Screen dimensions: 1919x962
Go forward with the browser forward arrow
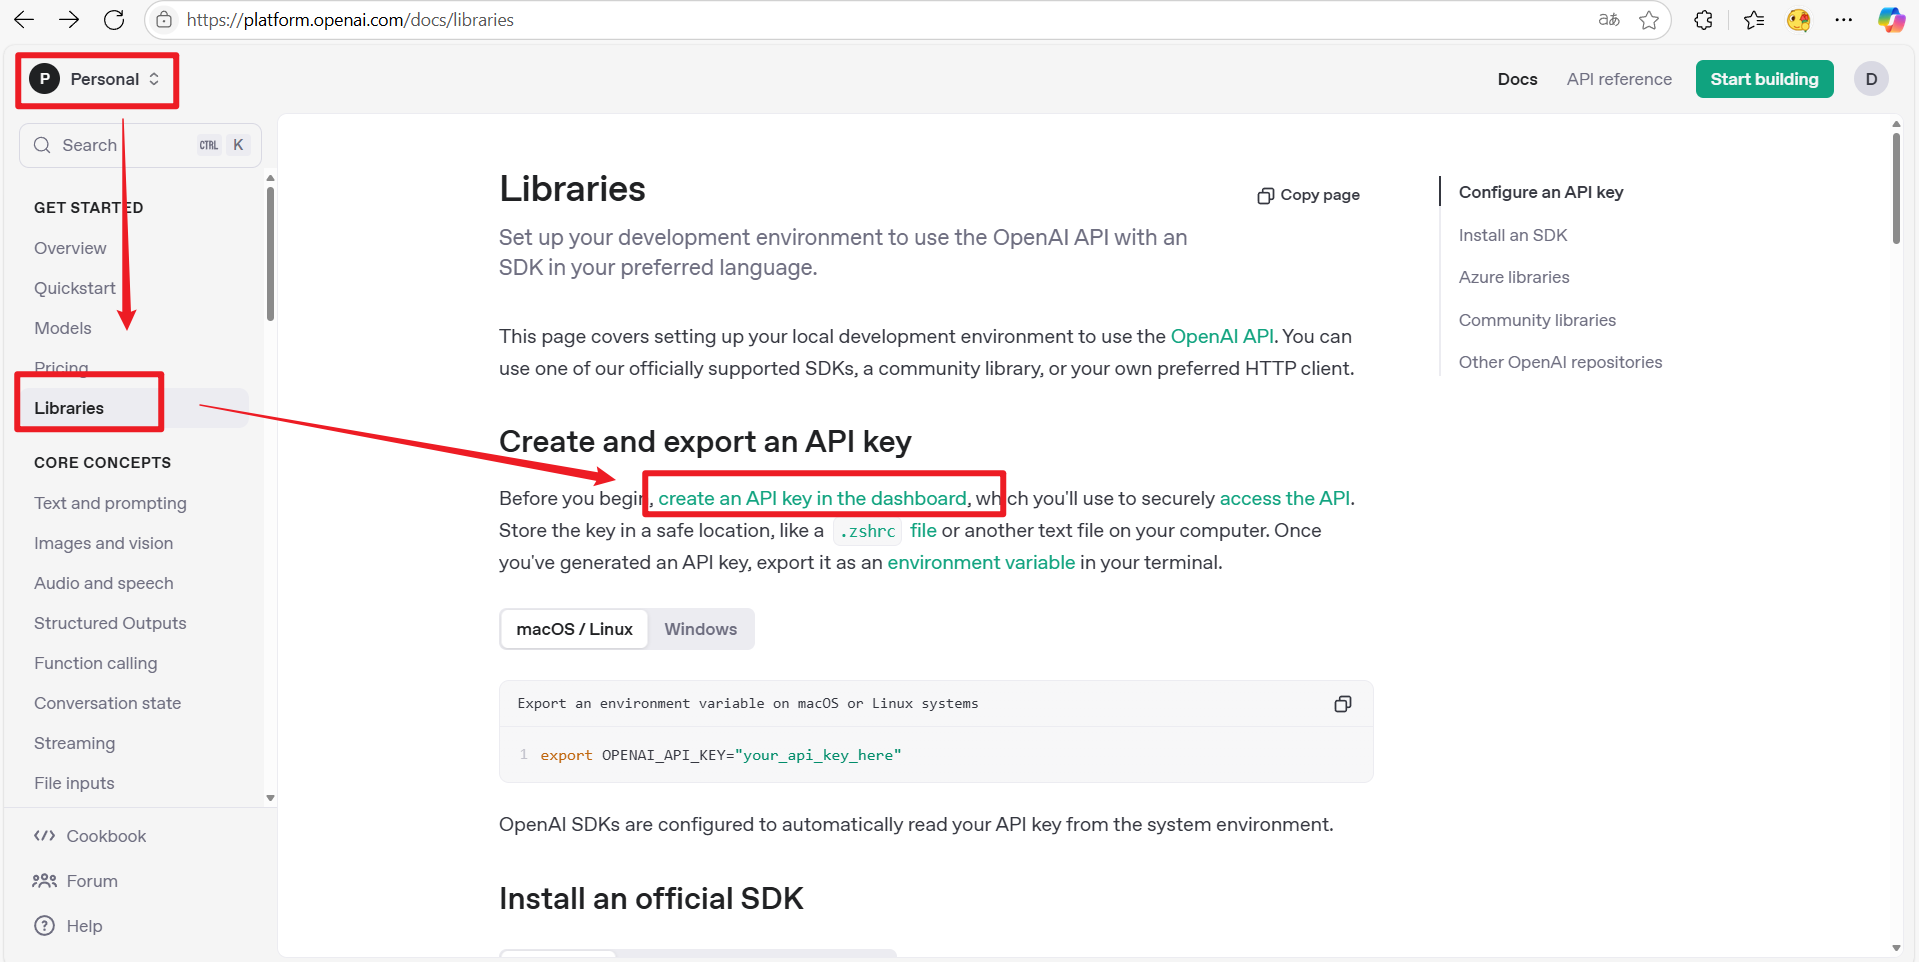pyautogui.click(x=69, y=20)
